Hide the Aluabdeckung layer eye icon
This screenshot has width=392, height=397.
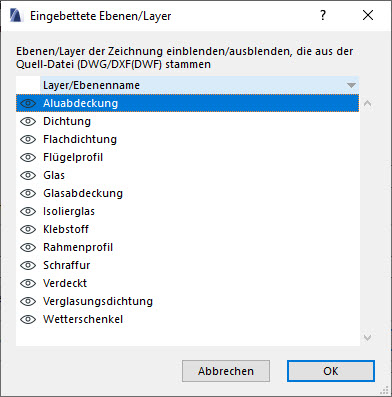(x=28, y=103)
